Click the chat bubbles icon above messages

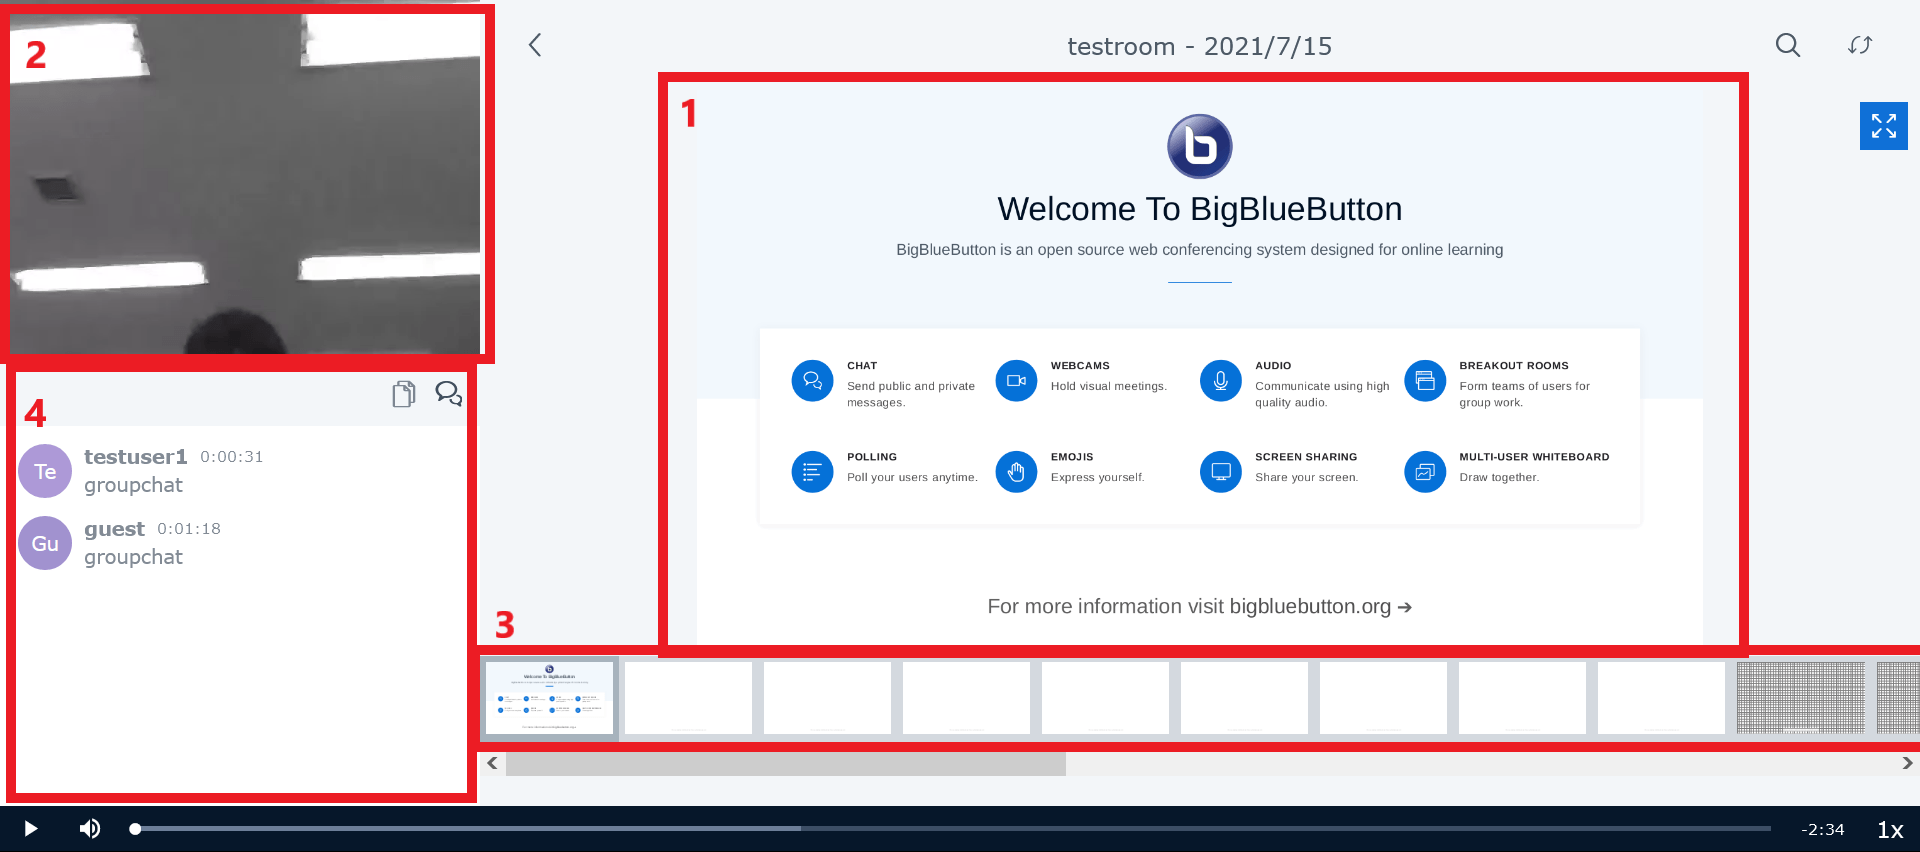pyautogui.click(x=448, y=394)
